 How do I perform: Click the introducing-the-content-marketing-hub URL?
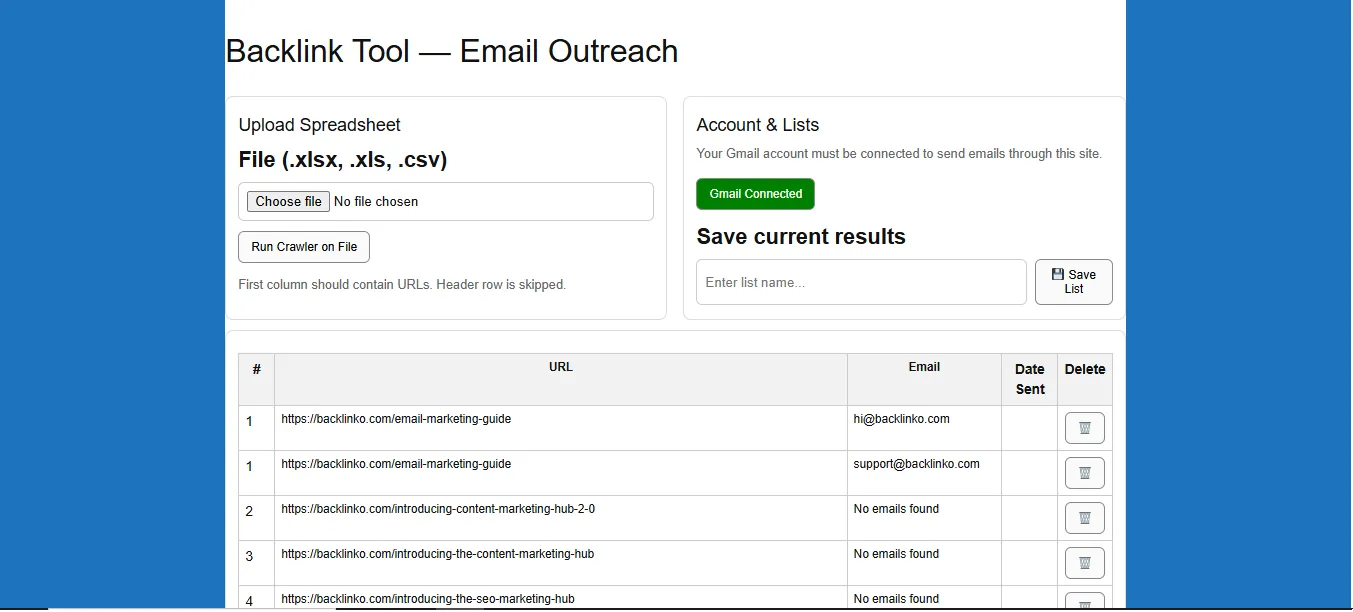click(438, 554)
